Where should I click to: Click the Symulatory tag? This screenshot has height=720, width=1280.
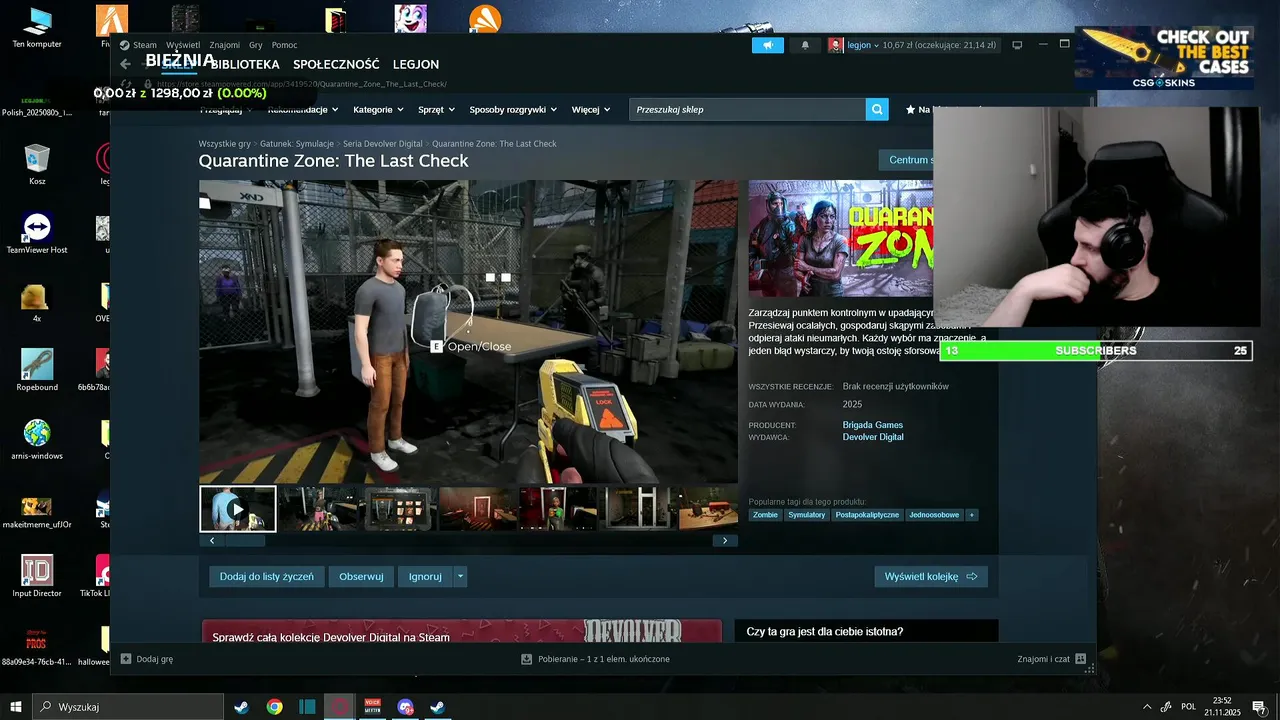(x=807, y=515)
